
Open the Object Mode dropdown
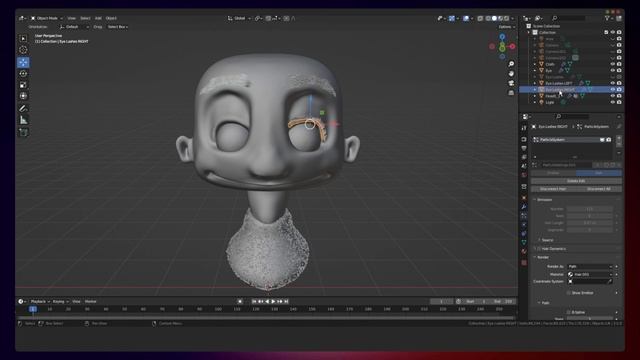click(x=47, y=18)
